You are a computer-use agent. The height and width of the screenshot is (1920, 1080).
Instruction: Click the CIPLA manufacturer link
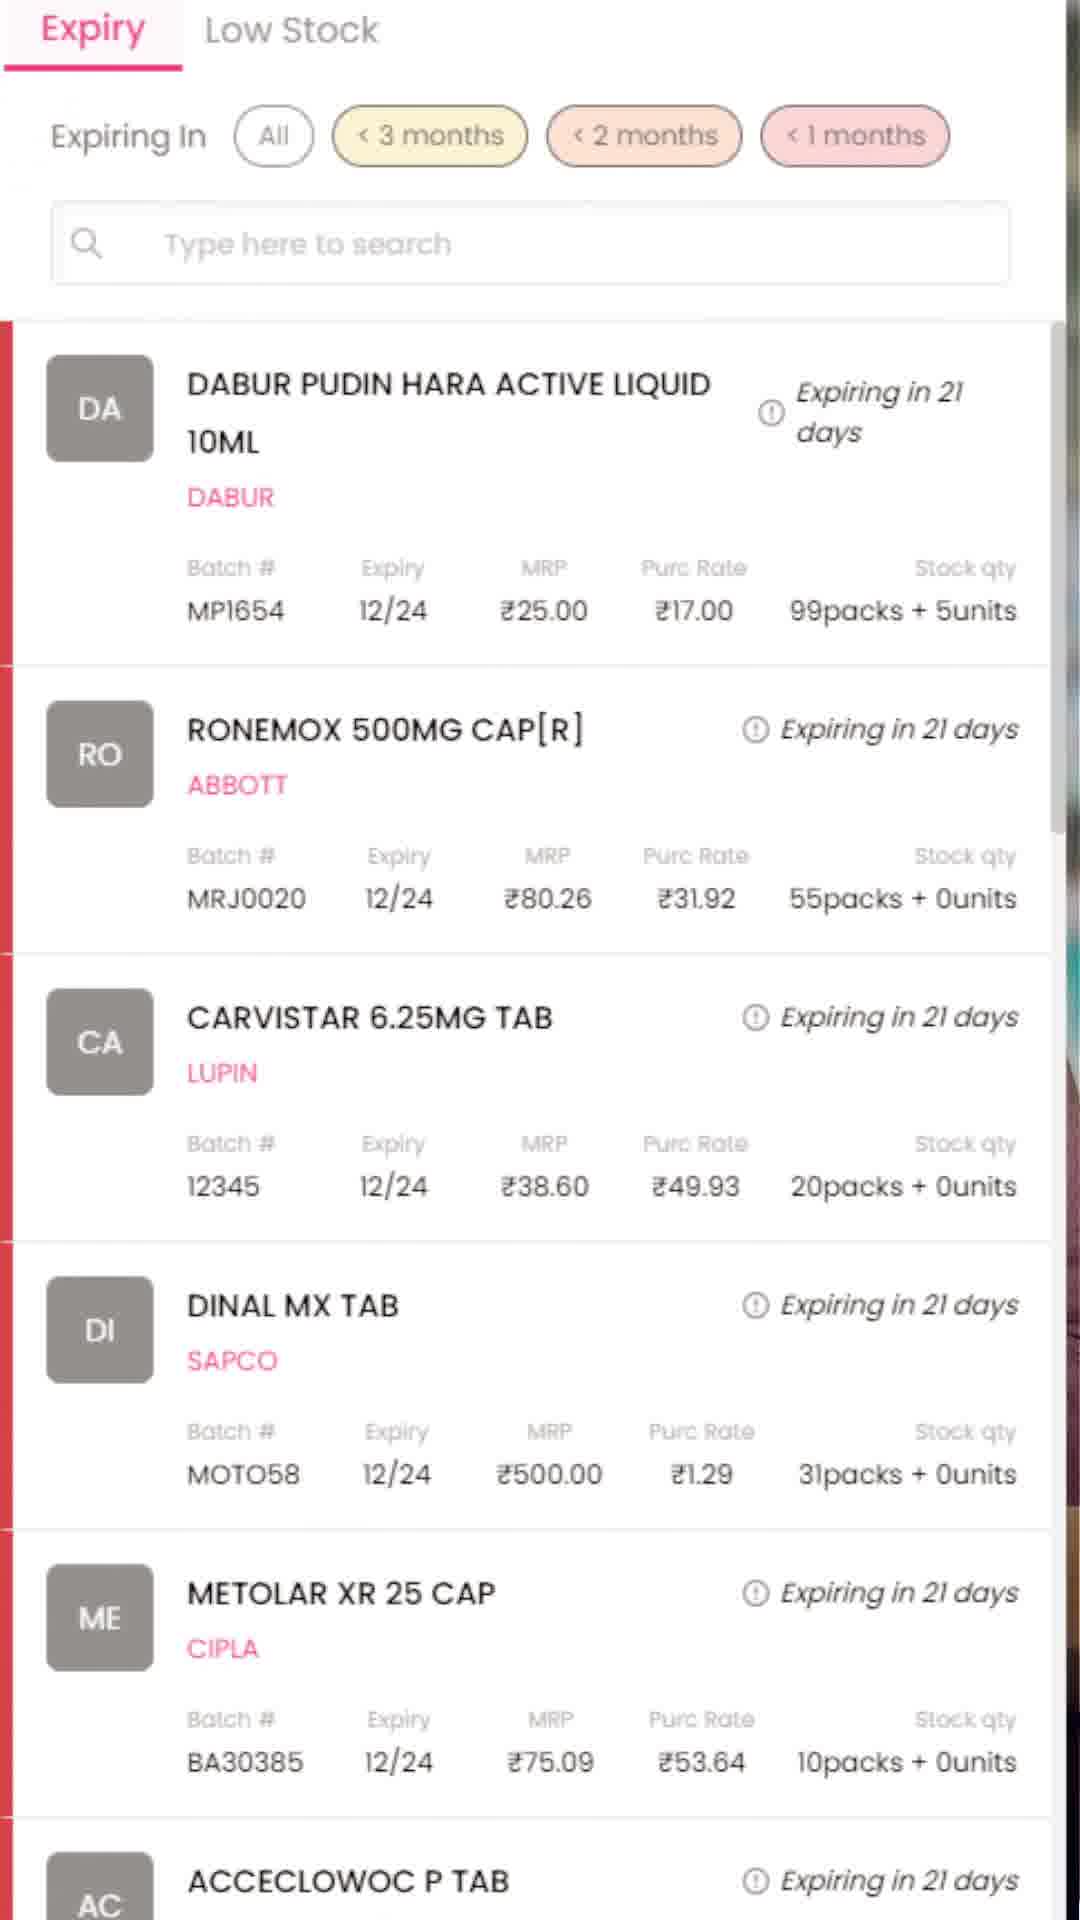pos(222,1649)
